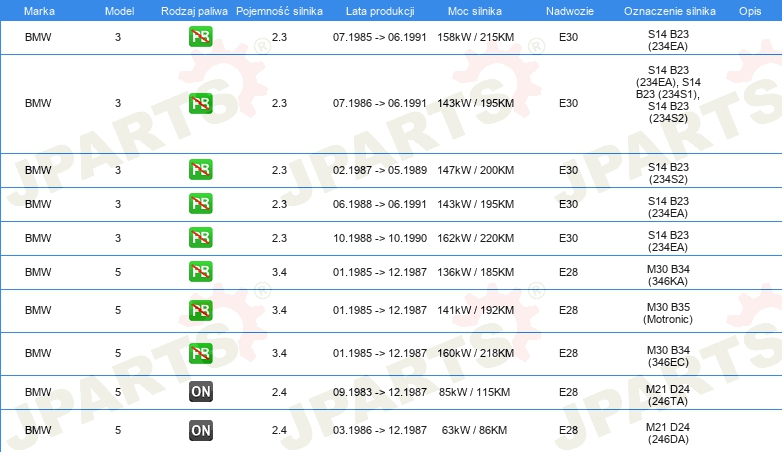Click the Opis column header
Image resolution: width=782 pixels, height=452 pixels.
(750, 11)
